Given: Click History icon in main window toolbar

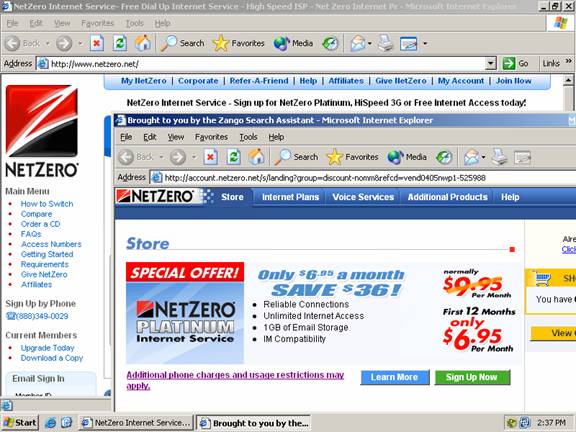Looking at the screenshot, I should coord(330,43).
